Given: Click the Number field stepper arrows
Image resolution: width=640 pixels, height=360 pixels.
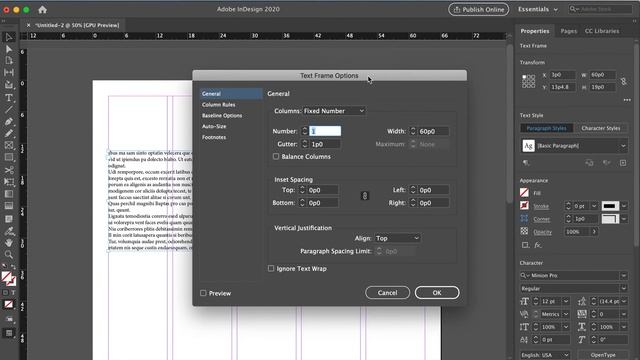Looking at the screenshot, I should [x=304, y=131].
